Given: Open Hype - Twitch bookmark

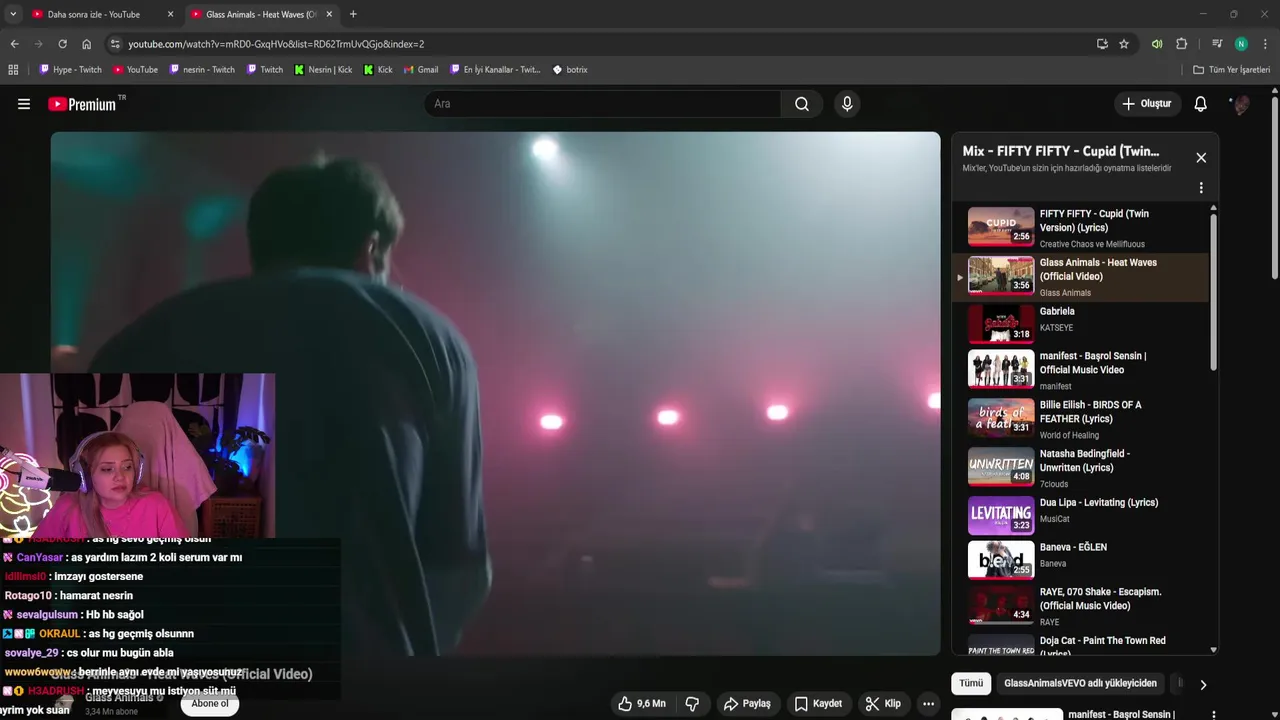Looking at the screenshot, I should [x=70, y=70].
